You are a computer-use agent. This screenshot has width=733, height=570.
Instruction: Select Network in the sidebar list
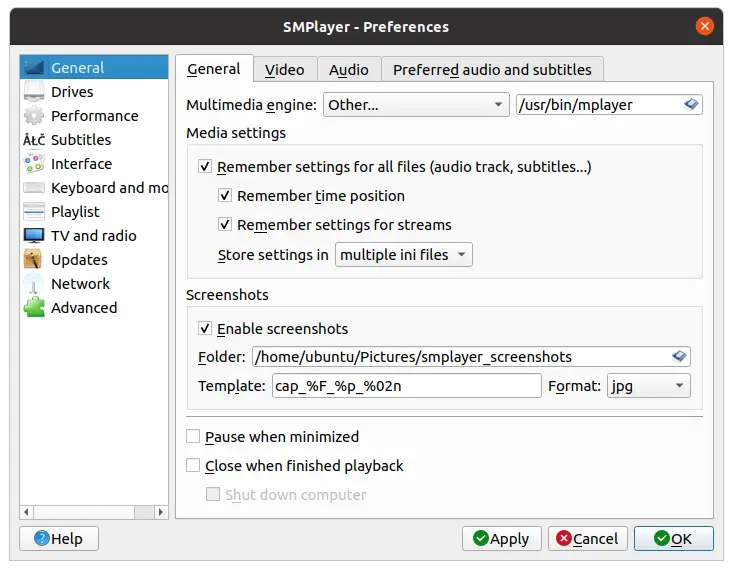(94, 283)
